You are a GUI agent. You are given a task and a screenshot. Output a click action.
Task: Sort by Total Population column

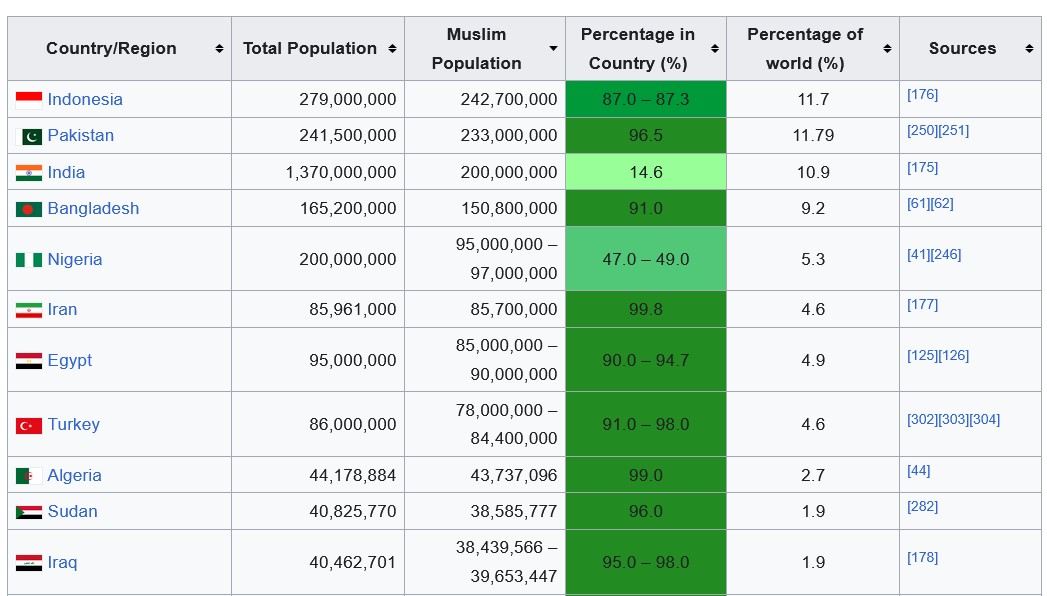[392, 49]
